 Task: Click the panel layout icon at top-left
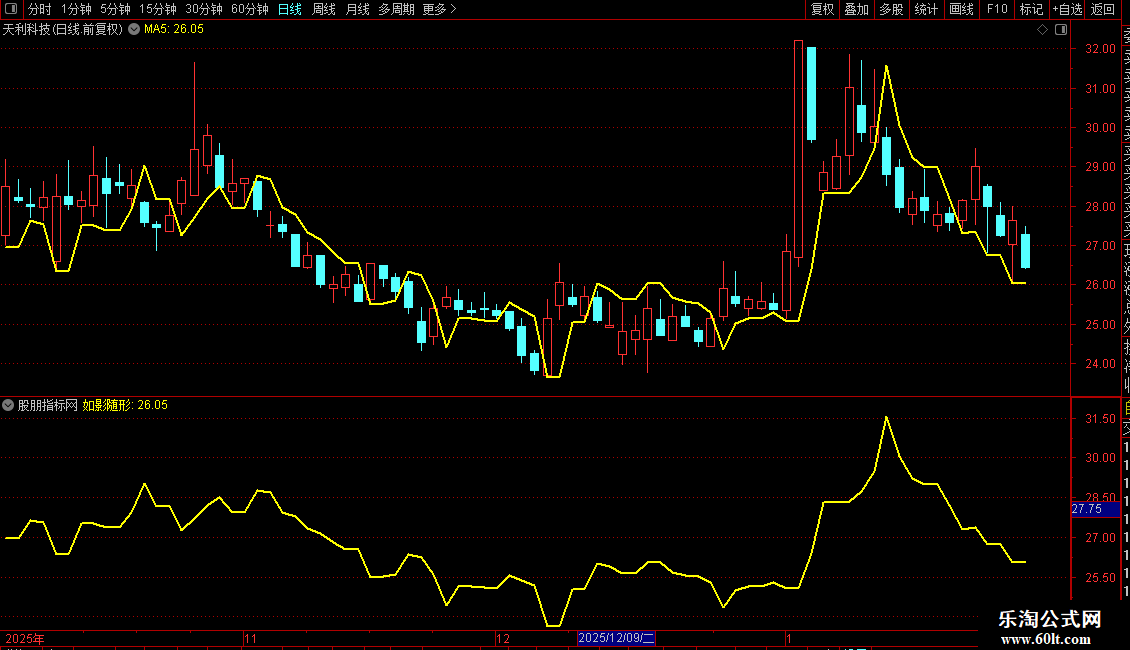[11, 9]
